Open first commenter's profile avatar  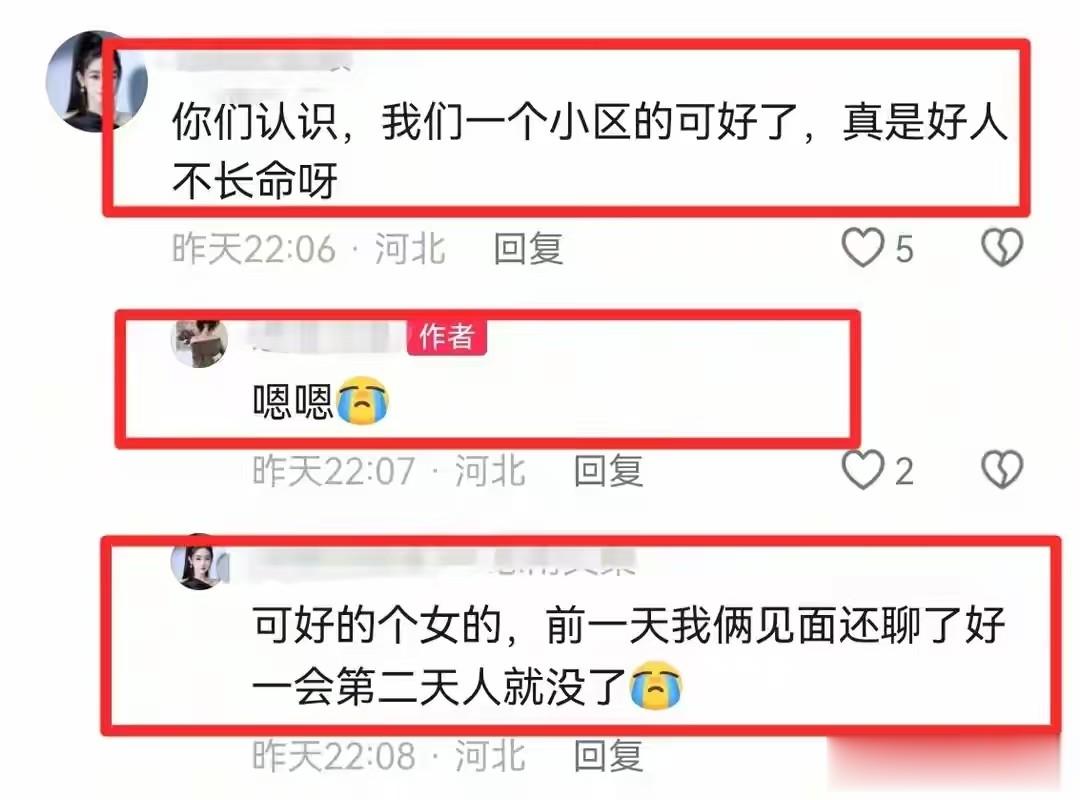pos(96,81)
